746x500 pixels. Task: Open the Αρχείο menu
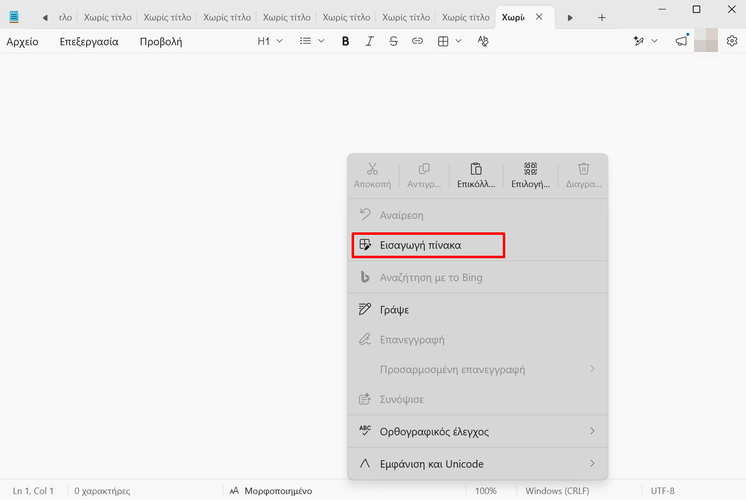coord(23,41)
